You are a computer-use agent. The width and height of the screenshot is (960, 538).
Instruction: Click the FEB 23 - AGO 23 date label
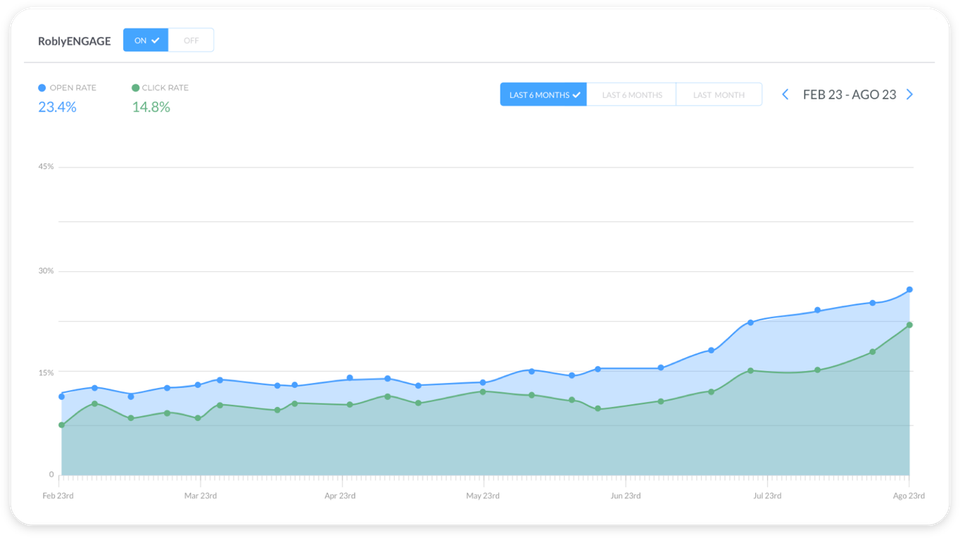tap(848, 95)
